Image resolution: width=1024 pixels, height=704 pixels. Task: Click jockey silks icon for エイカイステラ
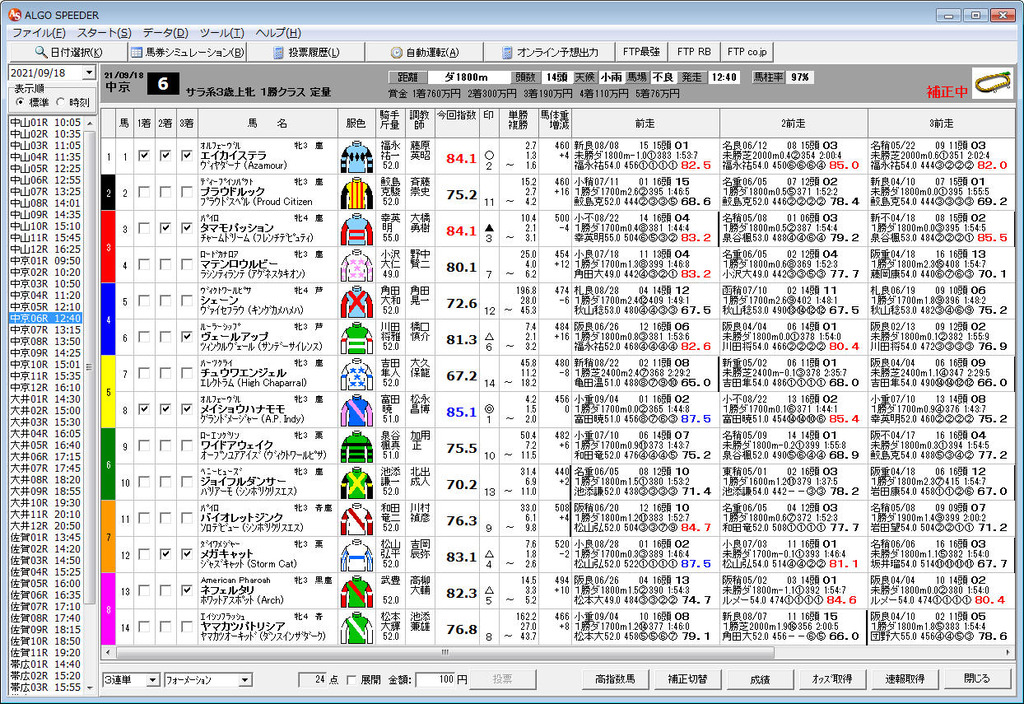357,156
